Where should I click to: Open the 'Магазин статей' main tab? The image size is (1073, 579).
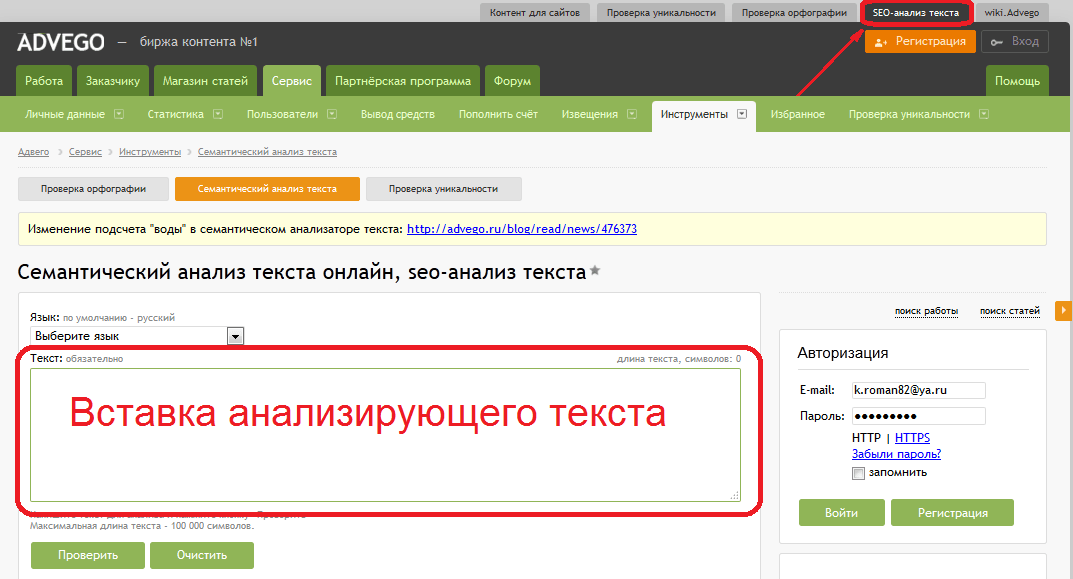pos(205,81)
